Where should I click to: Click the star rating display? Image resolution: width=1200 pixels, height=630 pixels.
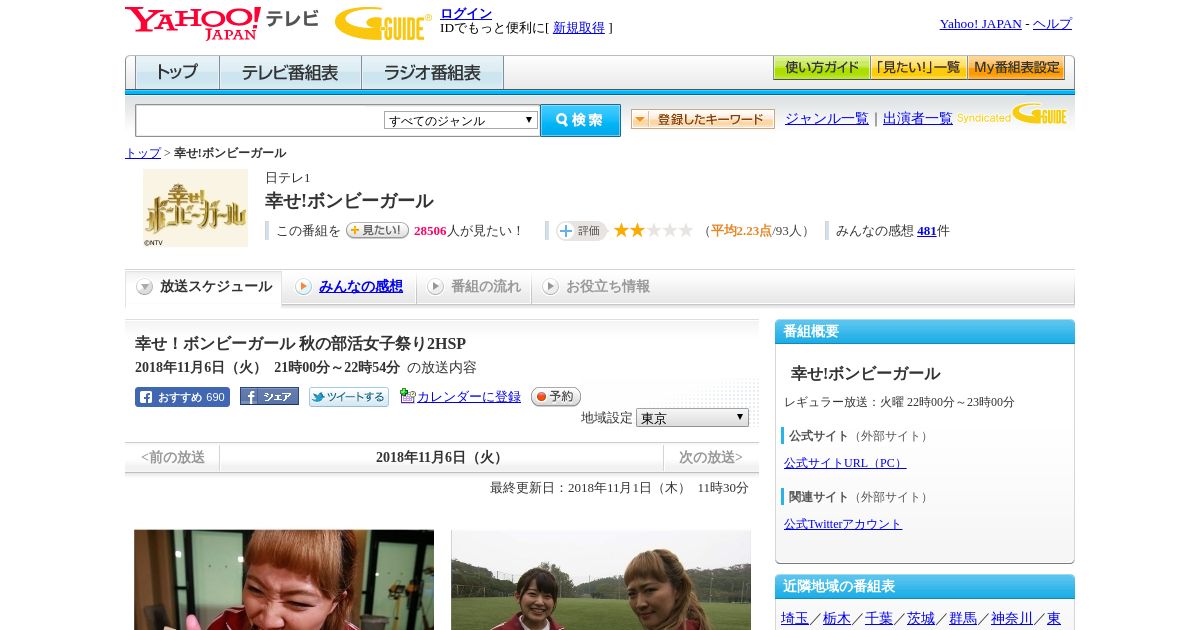coord(653,230)
